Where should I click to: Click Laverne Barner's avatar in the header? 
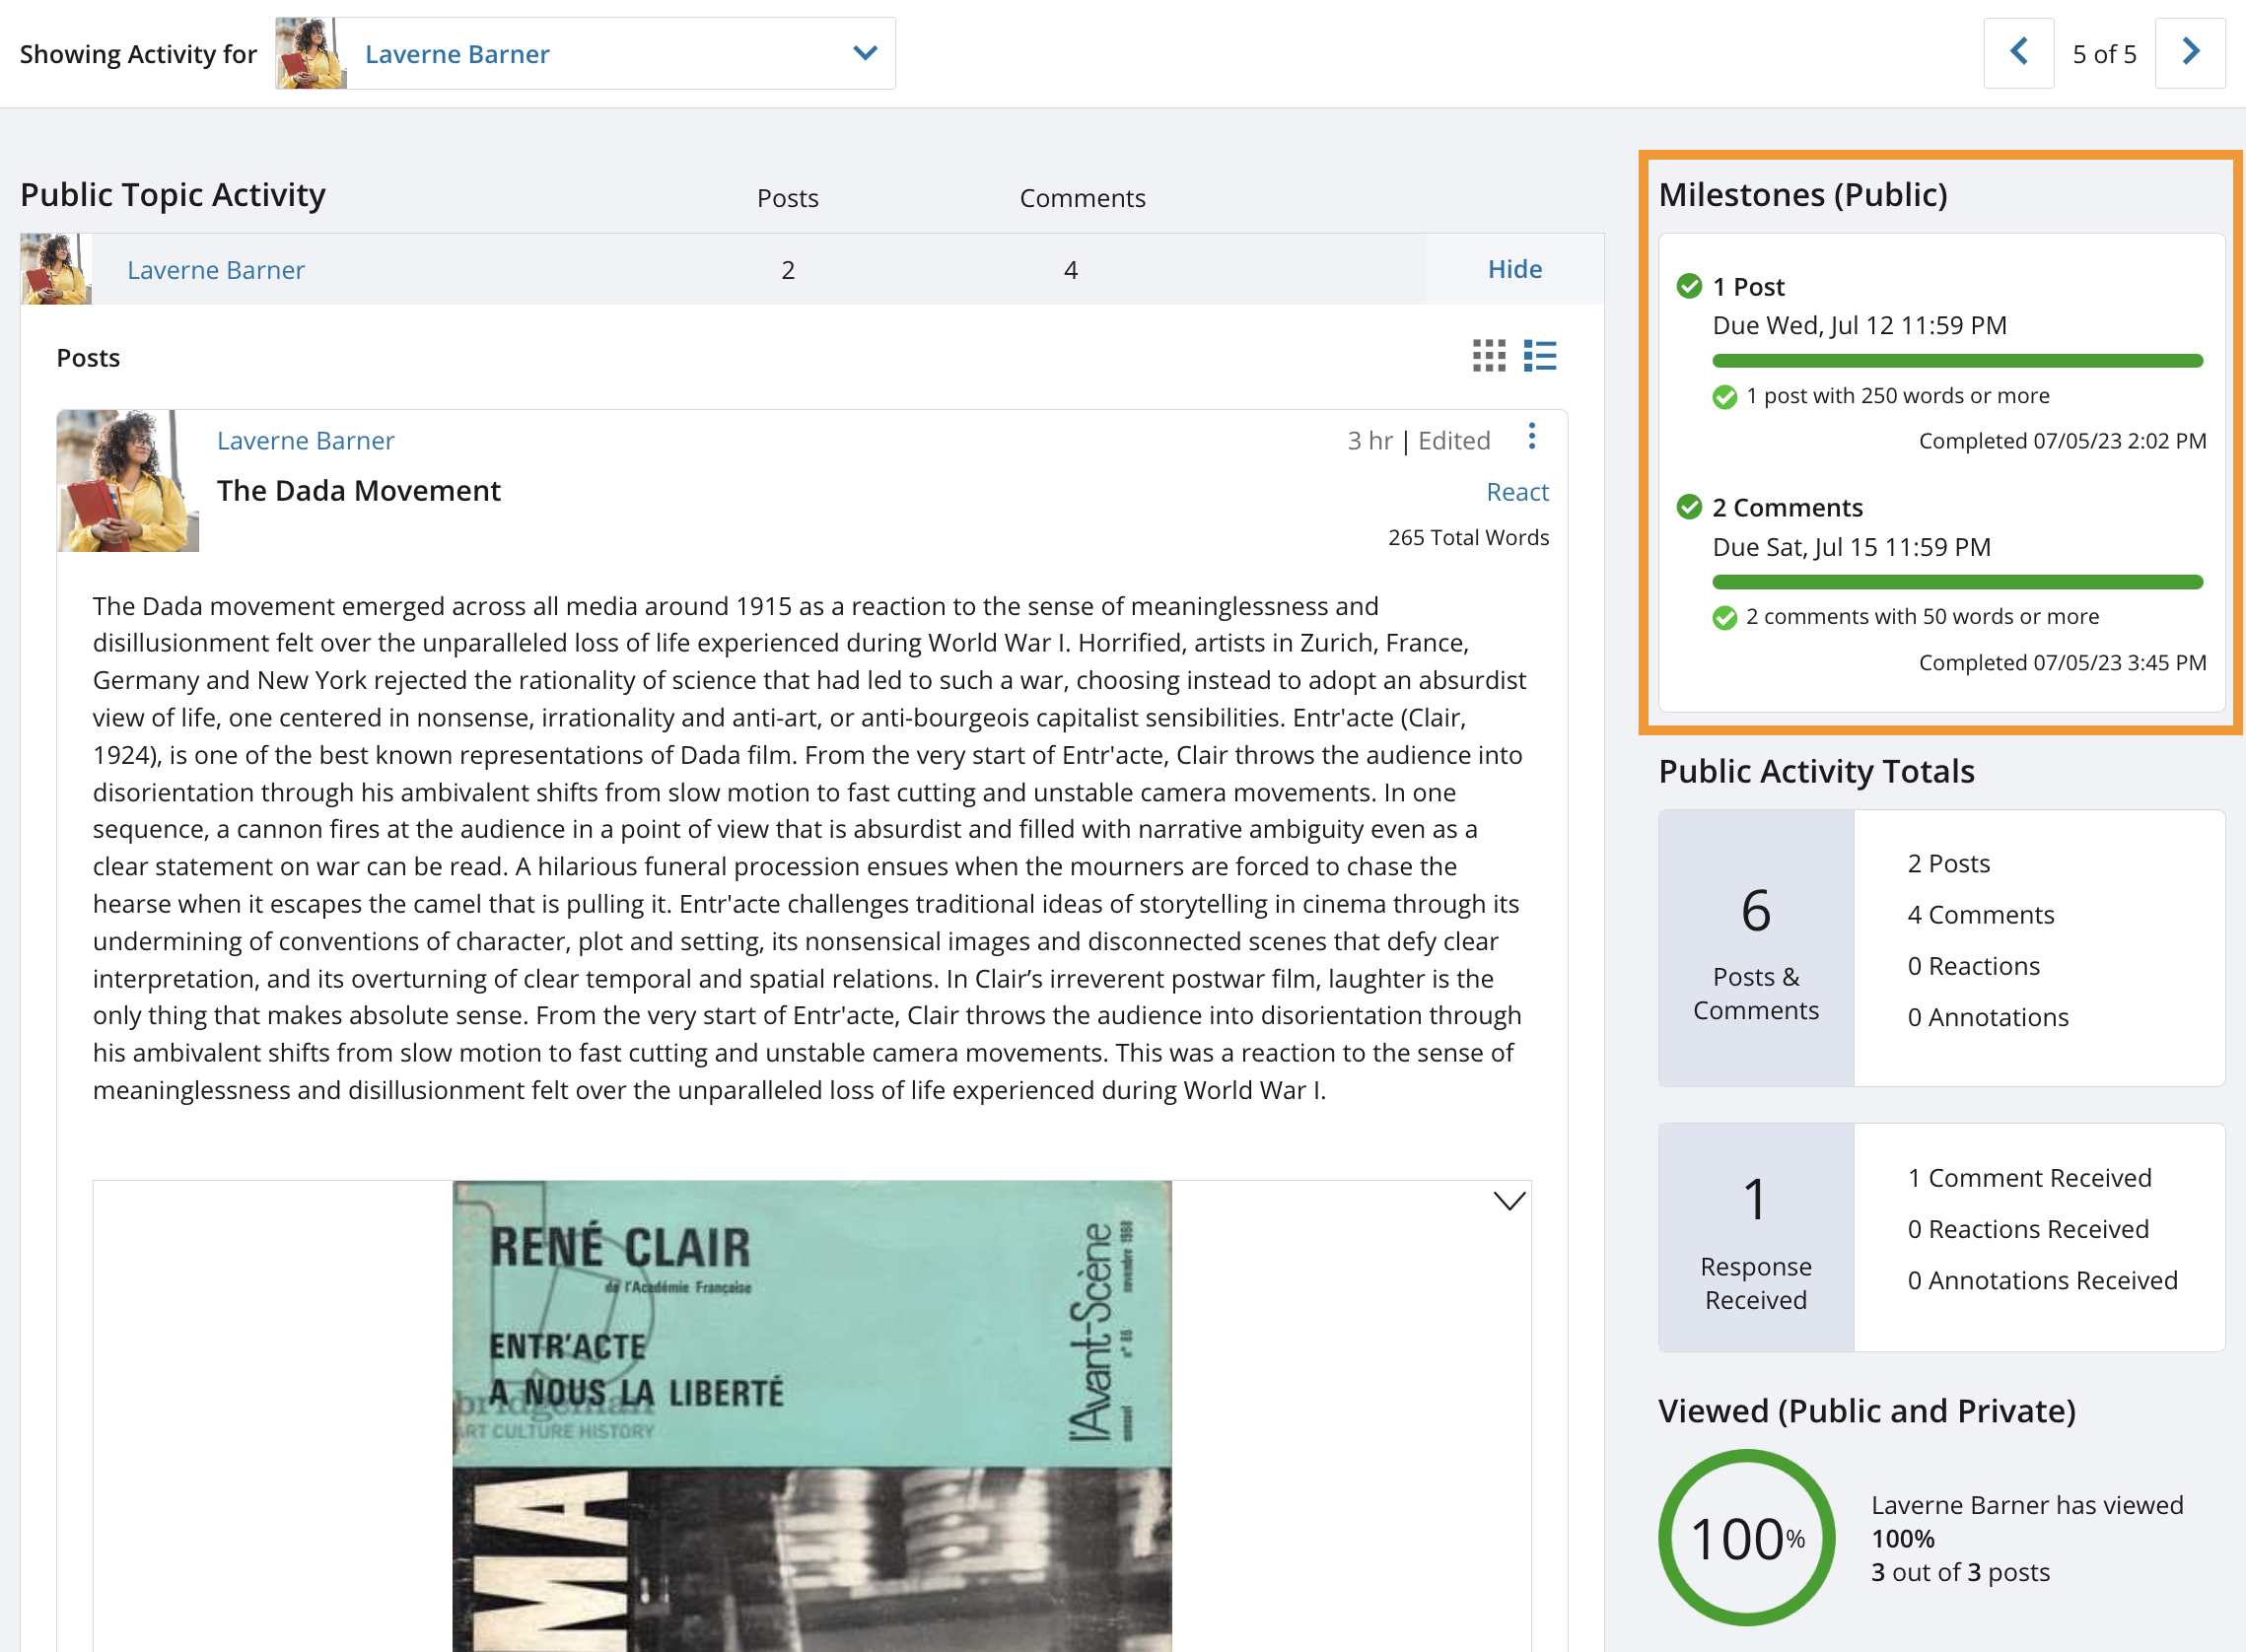click(310, 53)
